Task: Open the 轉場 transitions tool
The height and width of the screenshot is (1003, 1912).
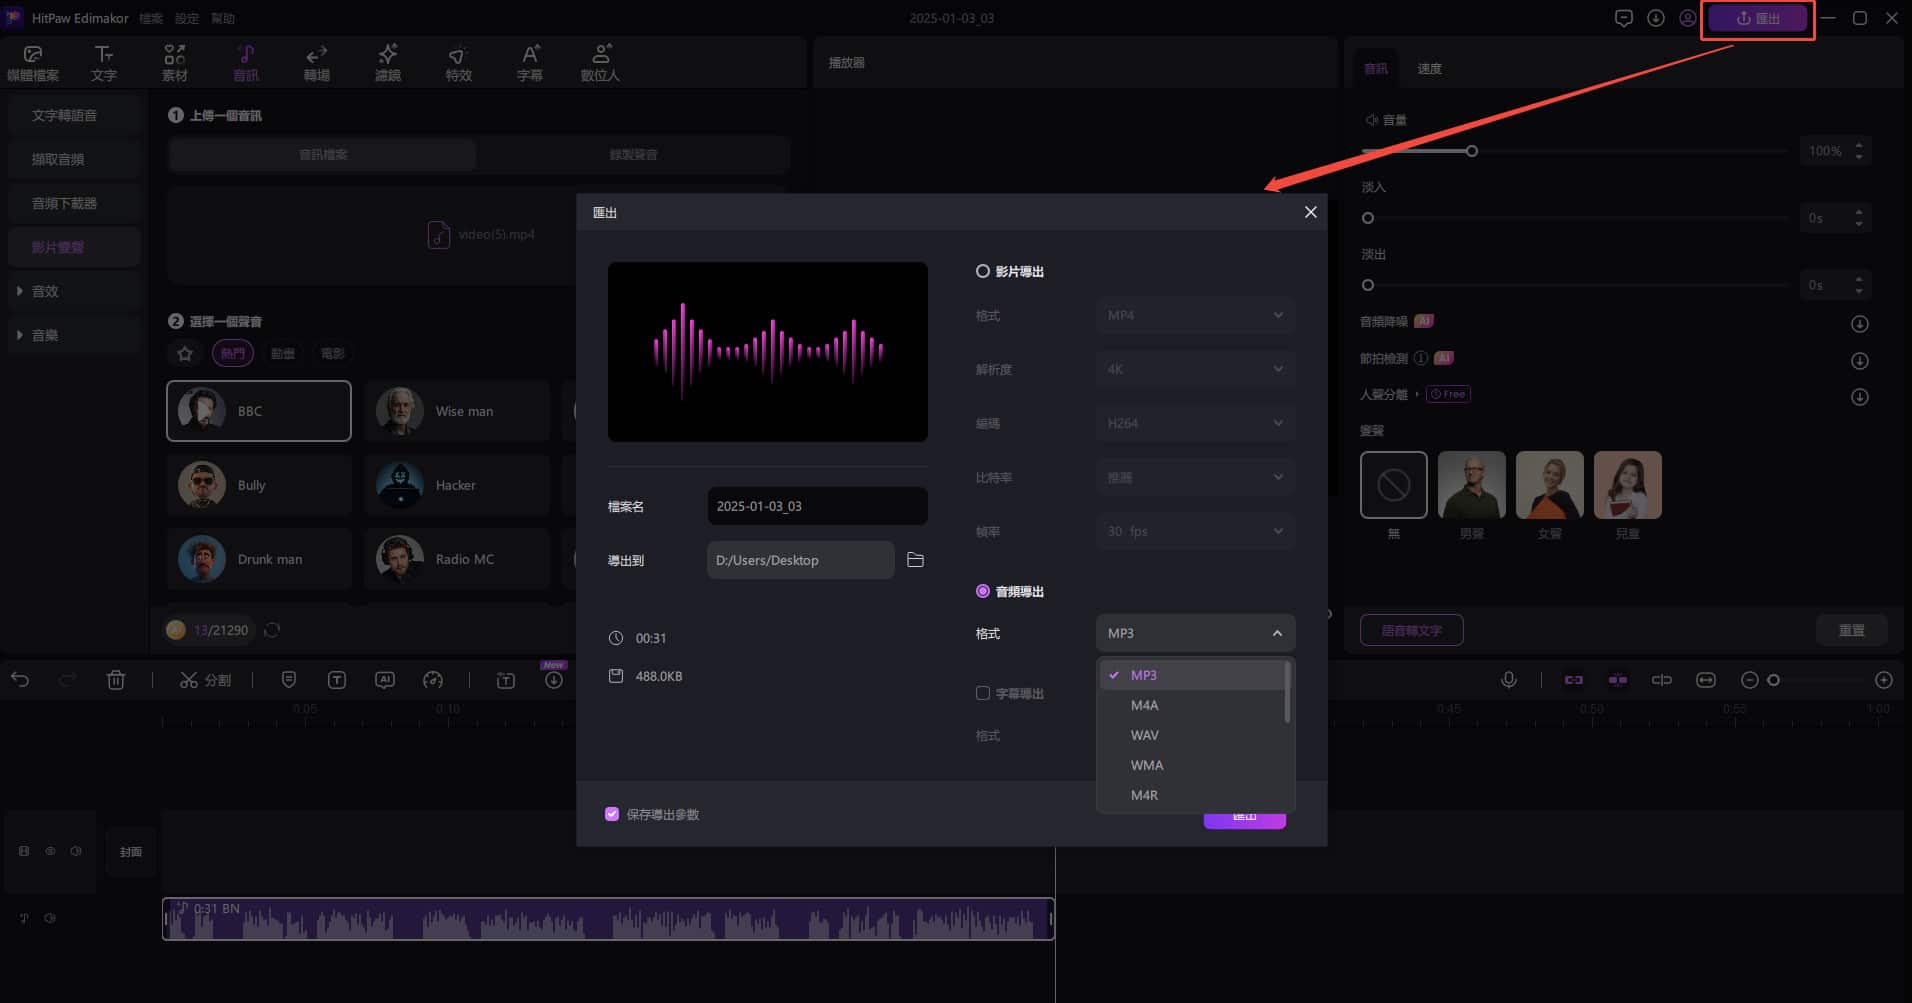Action: (x=316, y=62)
